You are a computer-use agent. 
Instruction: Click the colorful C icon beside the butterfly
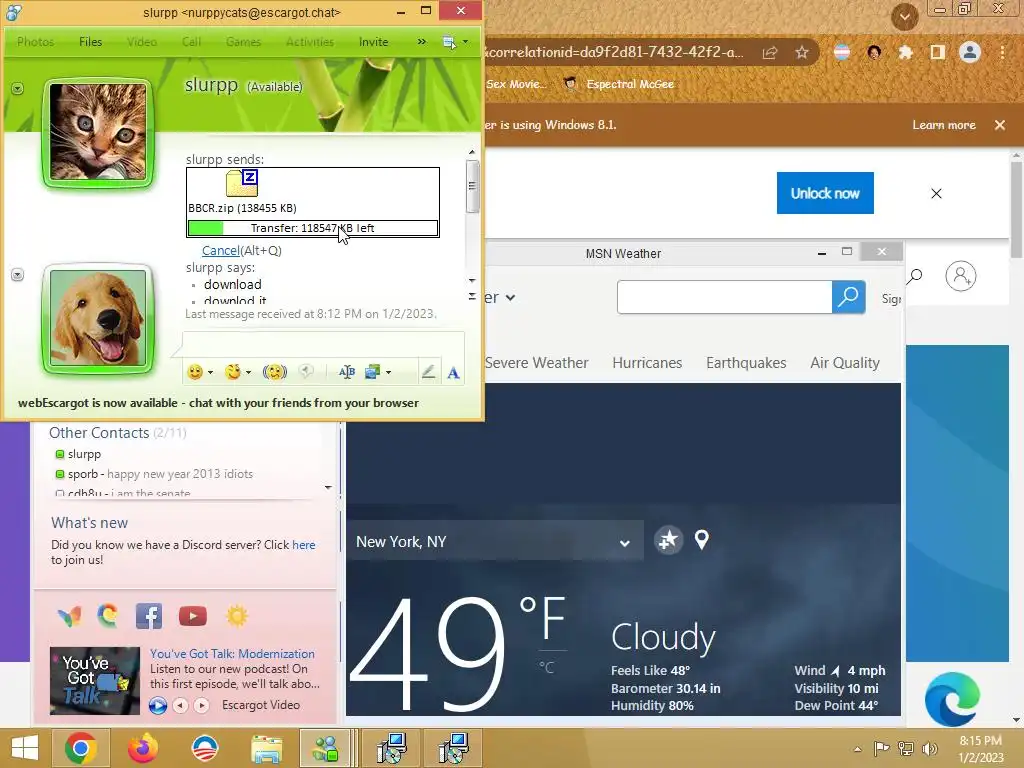tap(108, 616)
